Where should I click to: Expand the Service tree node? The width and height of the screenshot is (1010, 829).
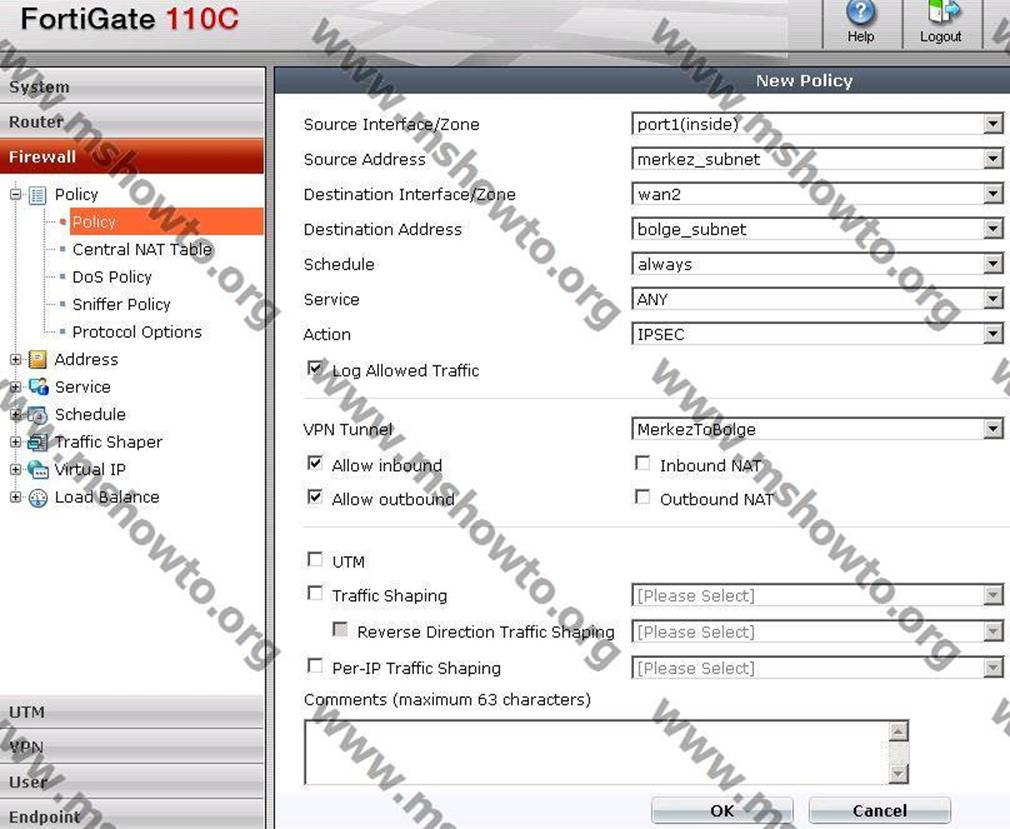coord(15,386)
